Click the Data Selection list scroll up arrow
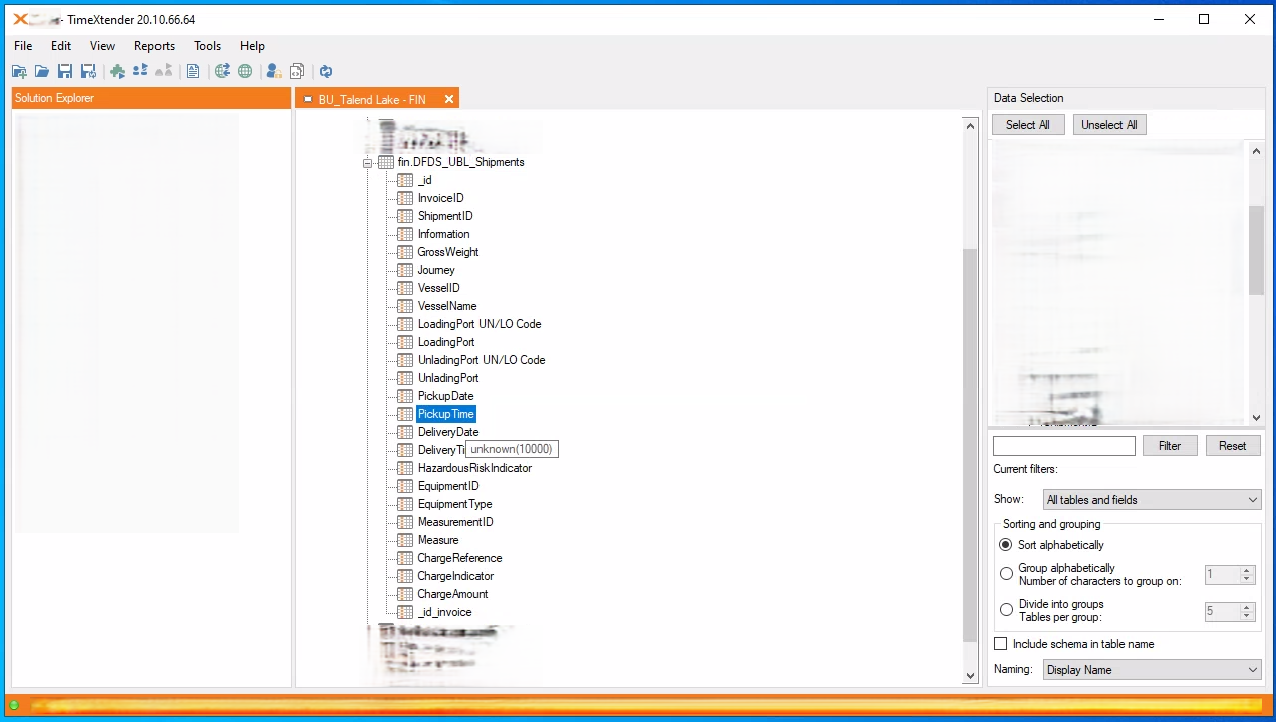Image resolution: width=1276 pixels, height=722 pixels. click(1257, 150)
